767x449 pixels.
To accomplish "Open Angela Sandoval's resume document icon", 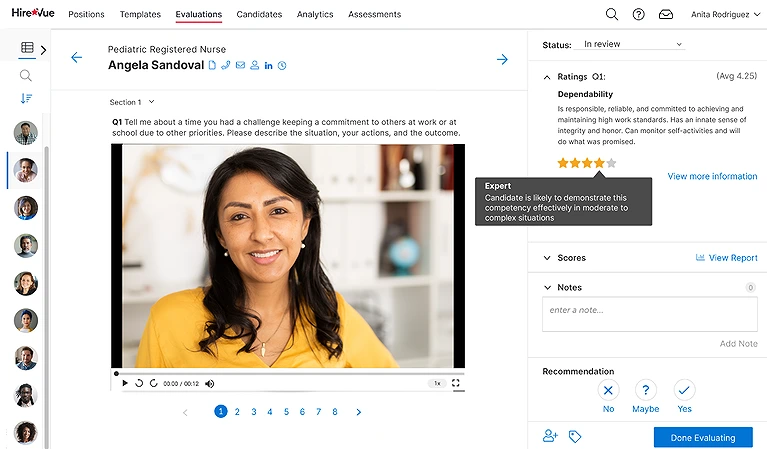I will point(212,65).
